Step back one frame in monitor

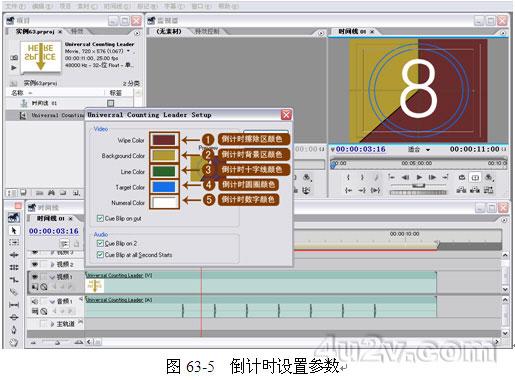click(405, 177)
